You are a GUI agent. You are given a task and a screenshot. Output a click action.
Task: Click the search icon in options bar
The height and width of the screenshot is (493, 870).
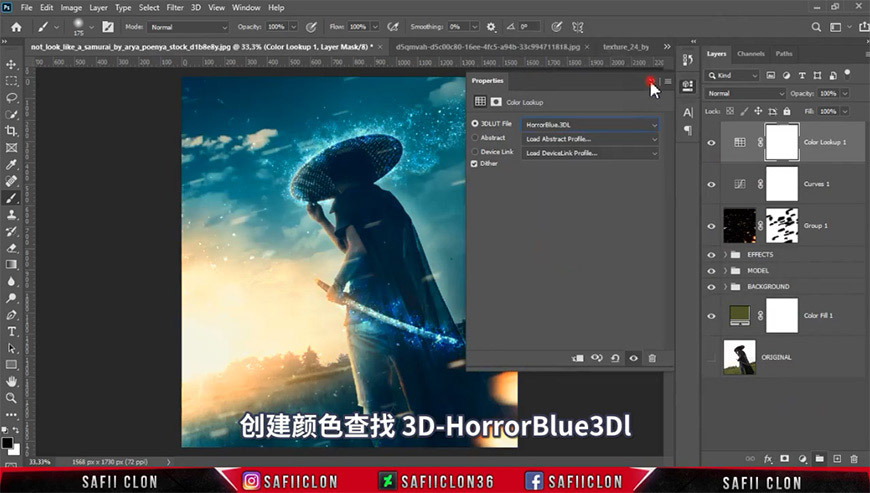[x=816, y=27]
